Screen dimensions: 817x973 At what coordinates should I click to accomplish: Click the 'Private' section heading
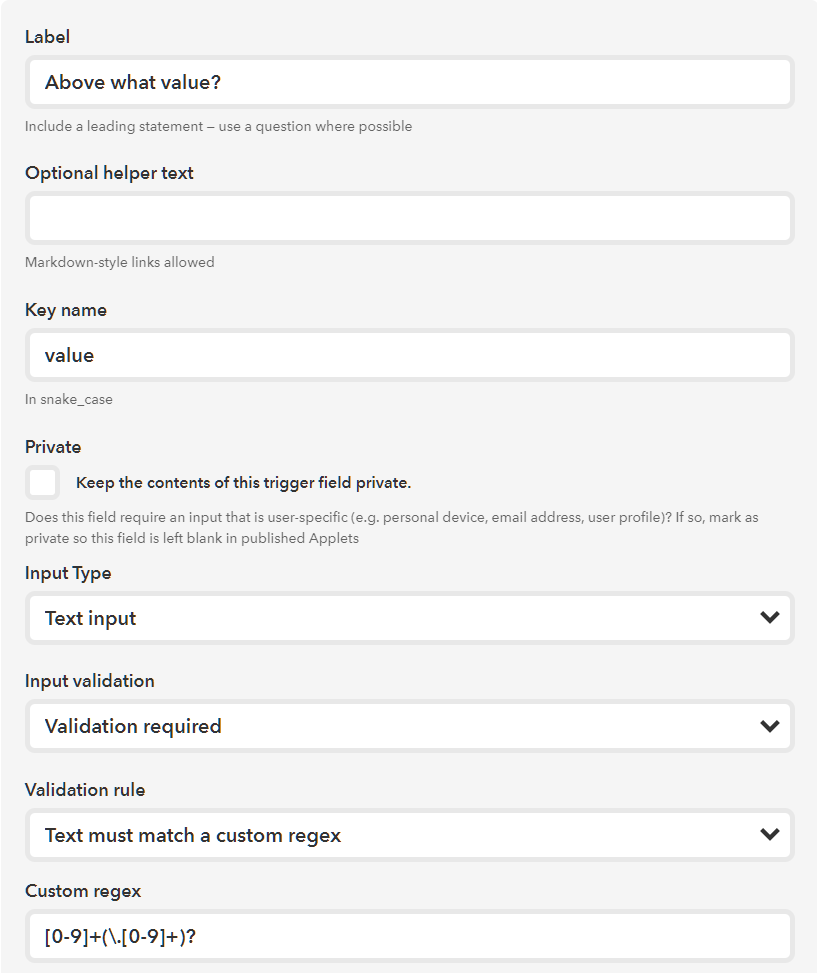click(x=53, y=447)
